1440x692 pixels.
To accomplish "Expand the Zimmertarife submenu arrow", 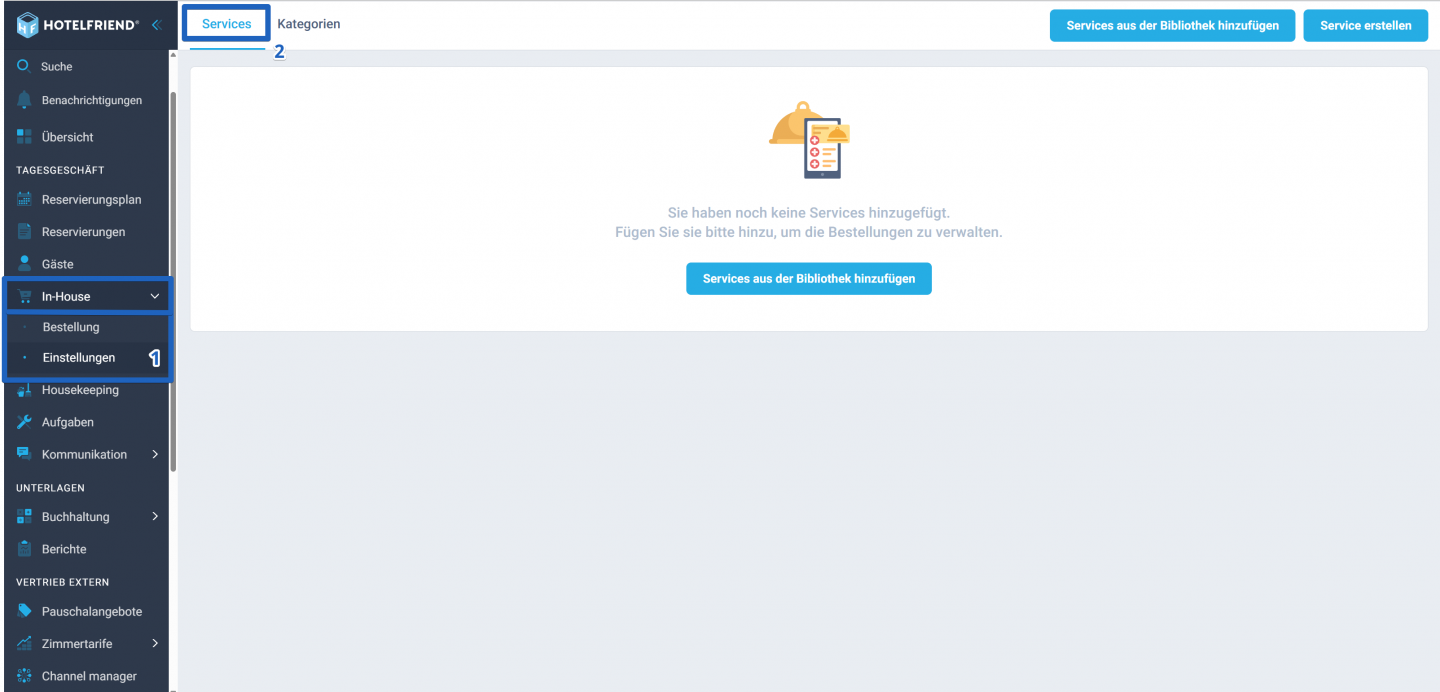I will (x=155, y=644).
